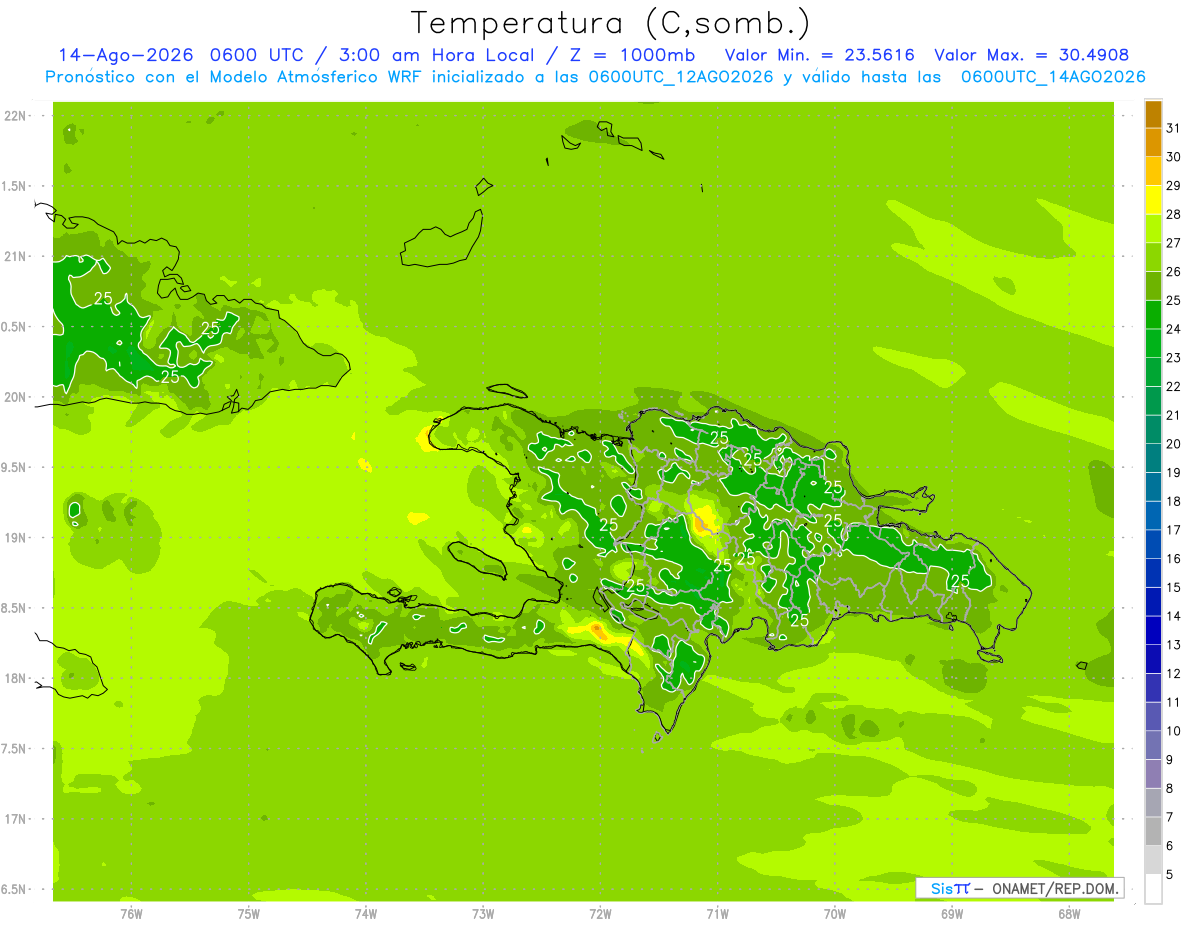Click the '22N' latitude axis label
Screen dimensions: 1200x927
tap(15, 116)
